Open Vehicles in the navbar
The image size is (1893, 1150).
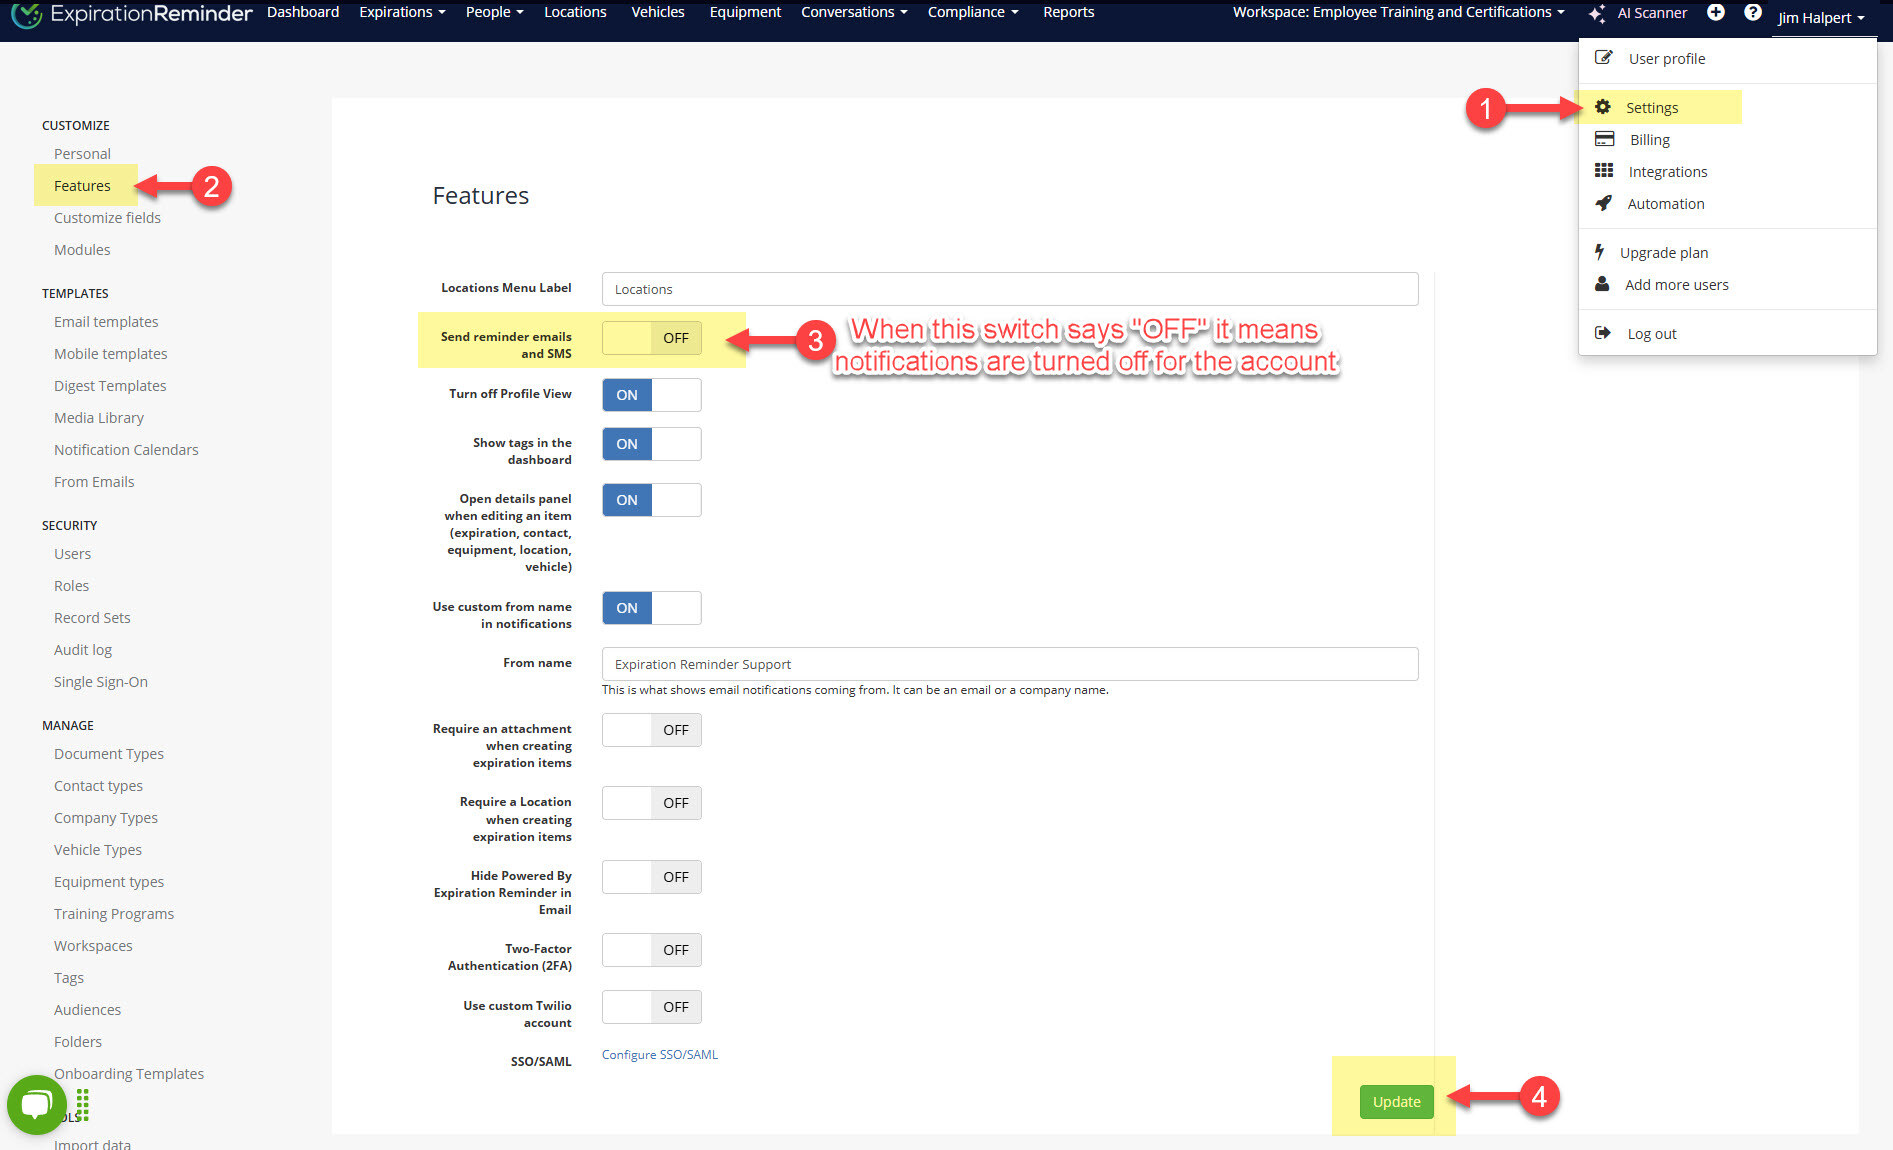point(658,12)
